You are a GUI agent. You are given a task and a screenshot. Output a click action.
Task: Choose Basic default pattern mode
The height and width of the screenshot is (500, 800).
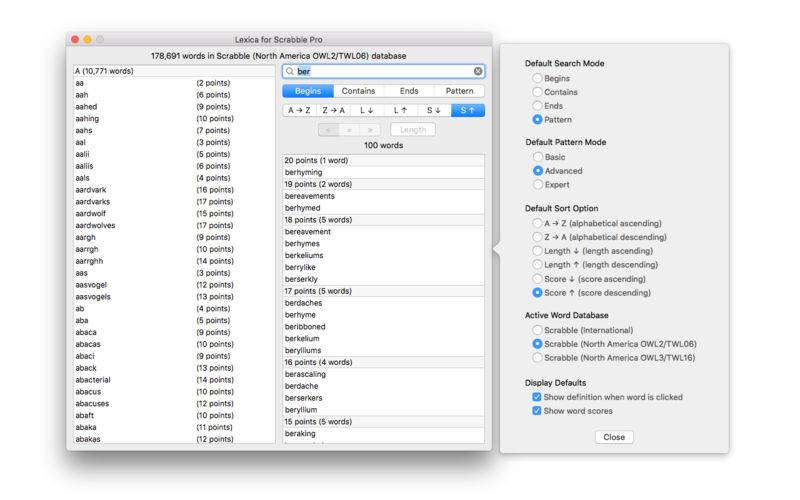pos(538,157)
